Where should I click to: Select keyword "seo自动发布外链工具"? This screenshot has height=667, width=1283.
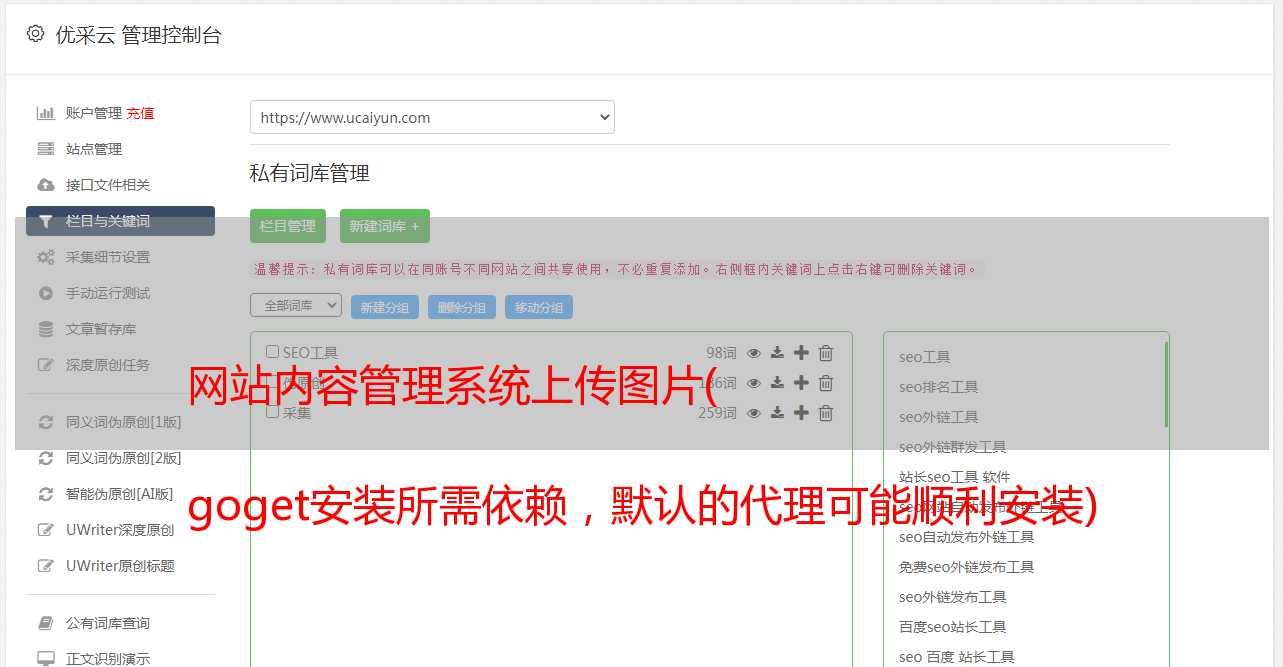(967, 537)
